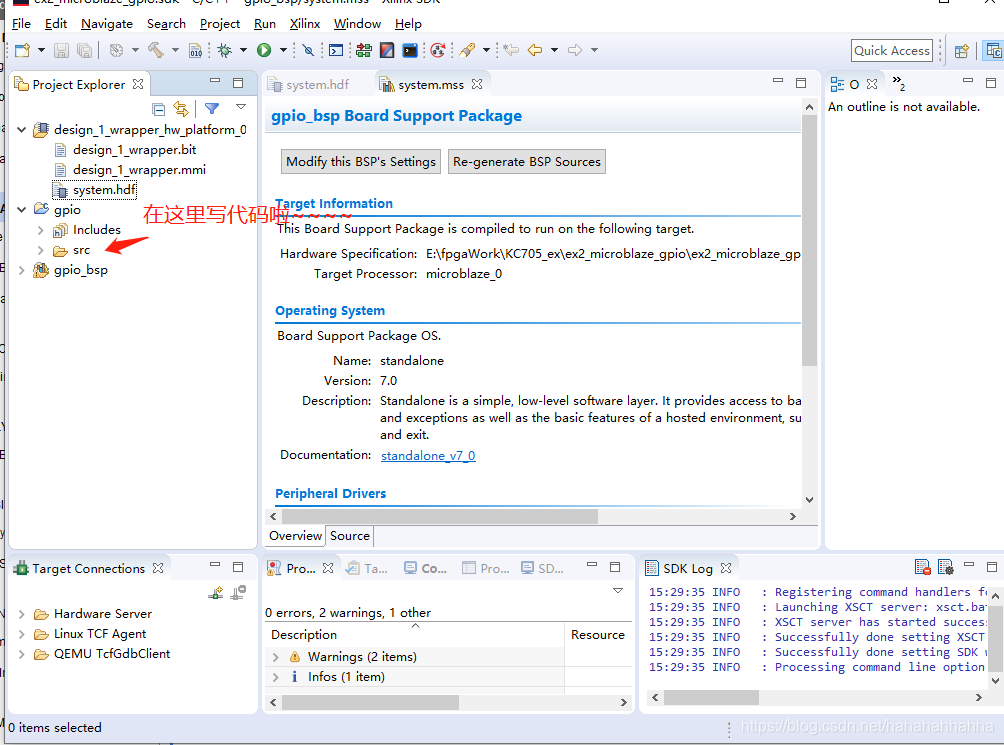Click the Forward navigation arrow icon
Viewport: 1004px width, 745px height.
click(574, 50)
